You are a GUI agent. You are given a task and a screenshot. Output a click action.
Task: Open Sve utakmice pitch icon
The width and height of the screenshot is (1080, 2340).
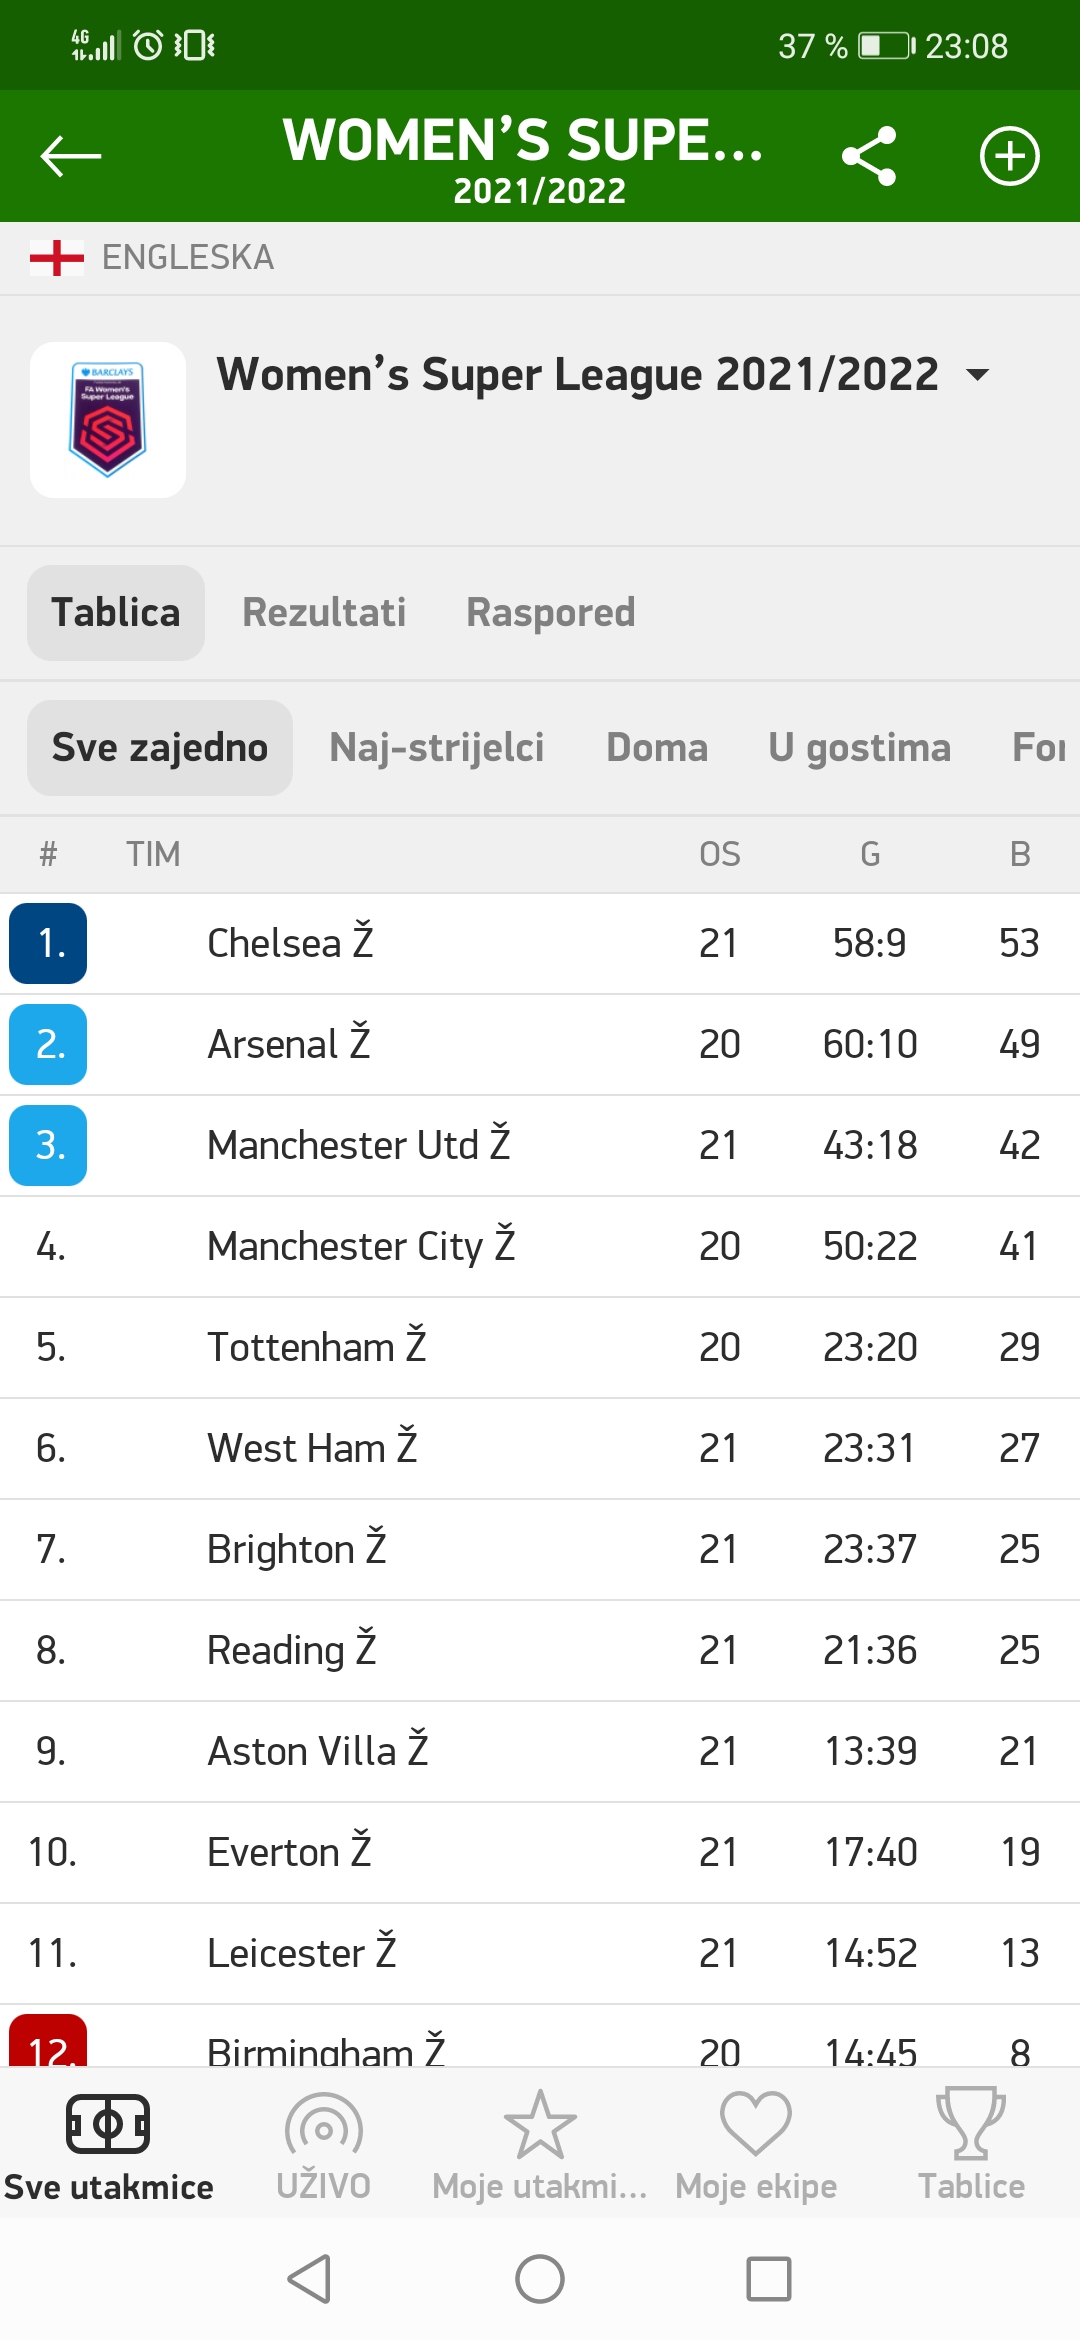tap(108, 2123)
